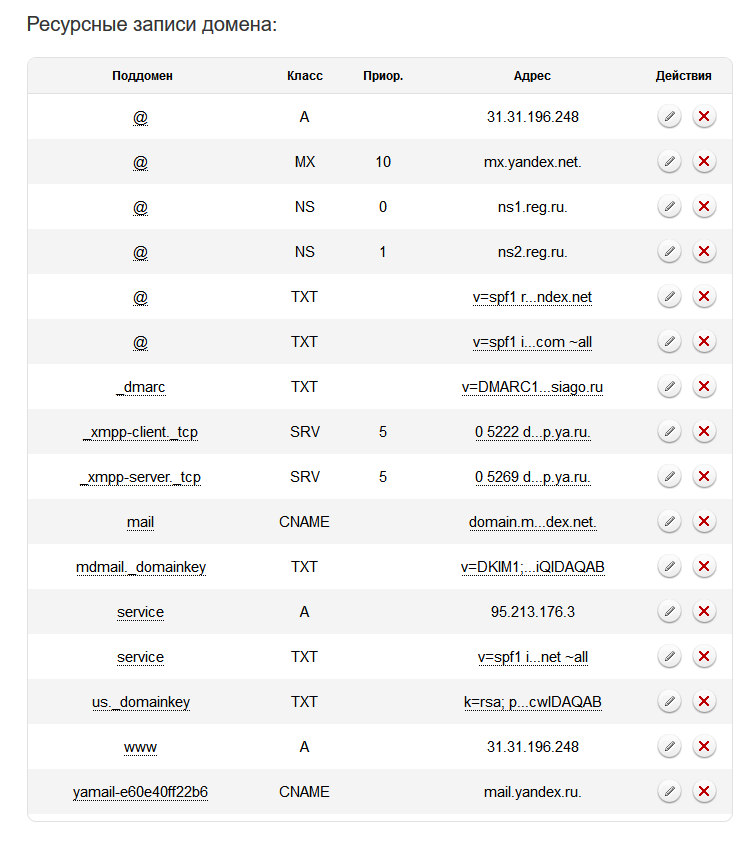Edit the service A record 95.213.176.3
This screenshot has width=754, height=842.
click(669, 612)
